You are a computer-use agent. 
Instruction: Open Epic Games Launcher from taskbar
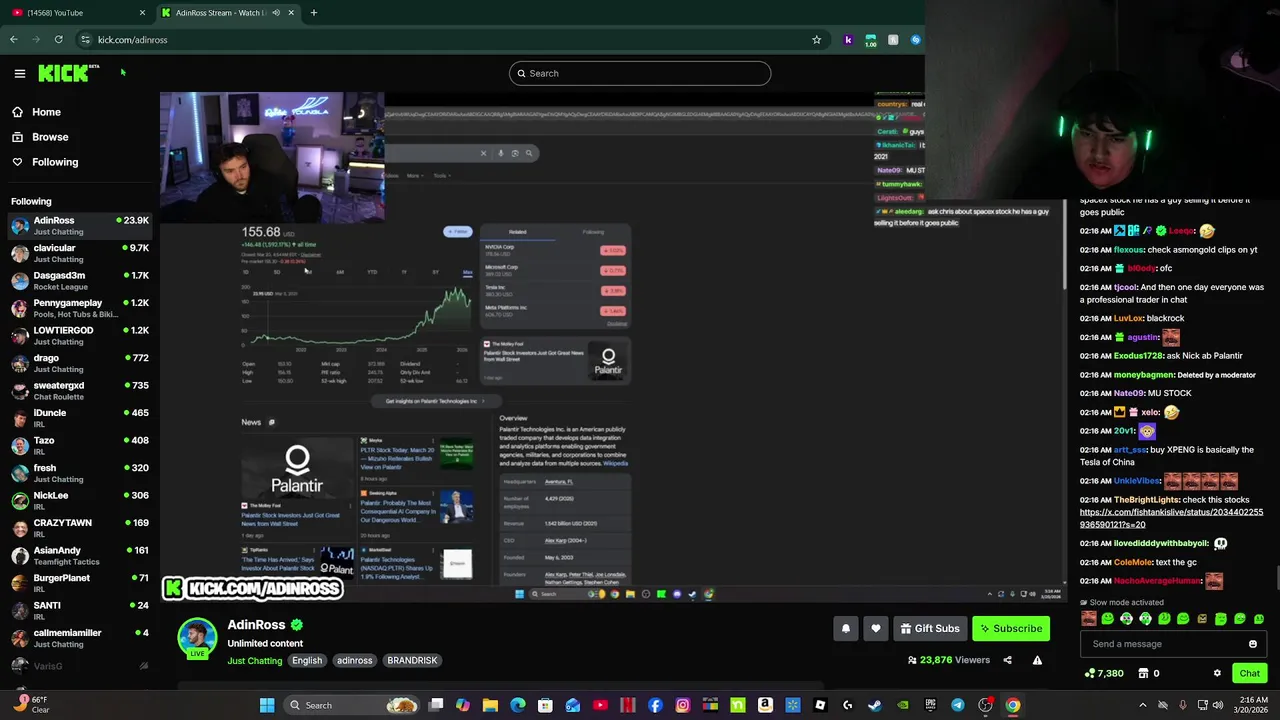(x=930, y=705)
